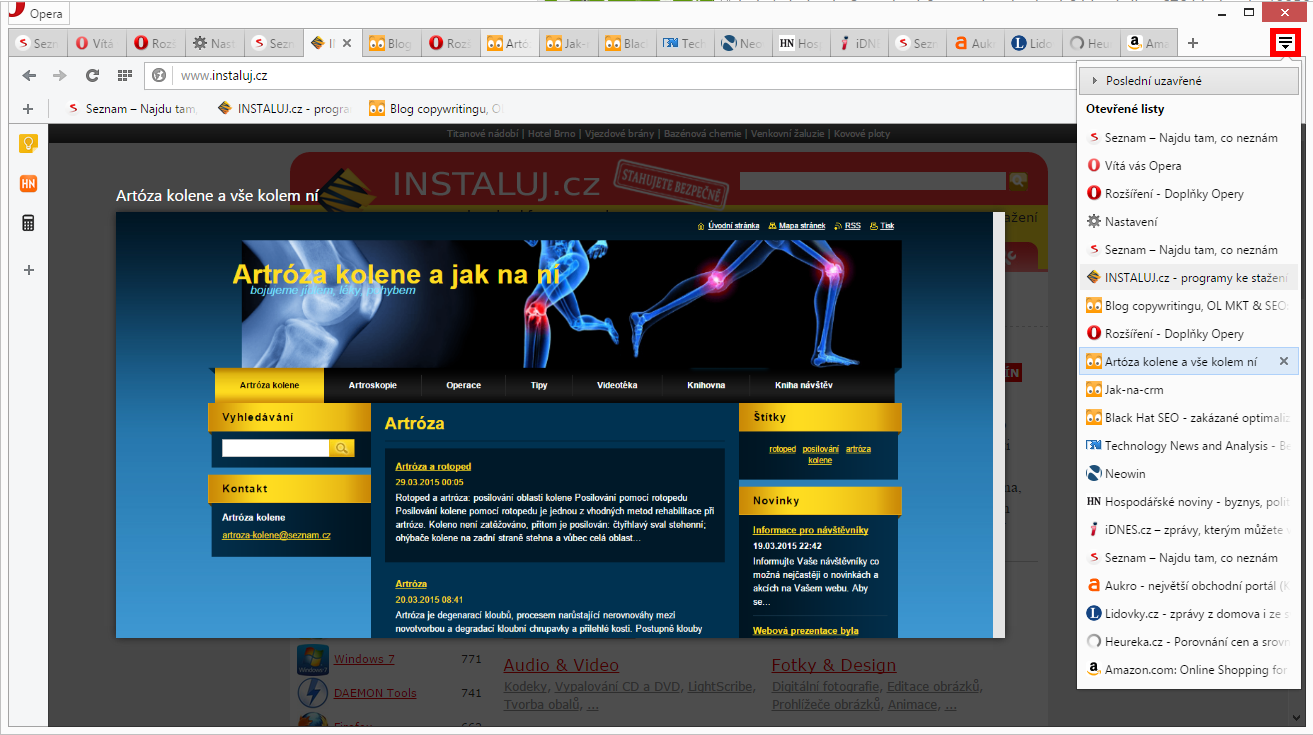Viewport: 1313px width, 735px height.
Task: Close the active INSTALUJ tab
Action: tap(347, 43)
